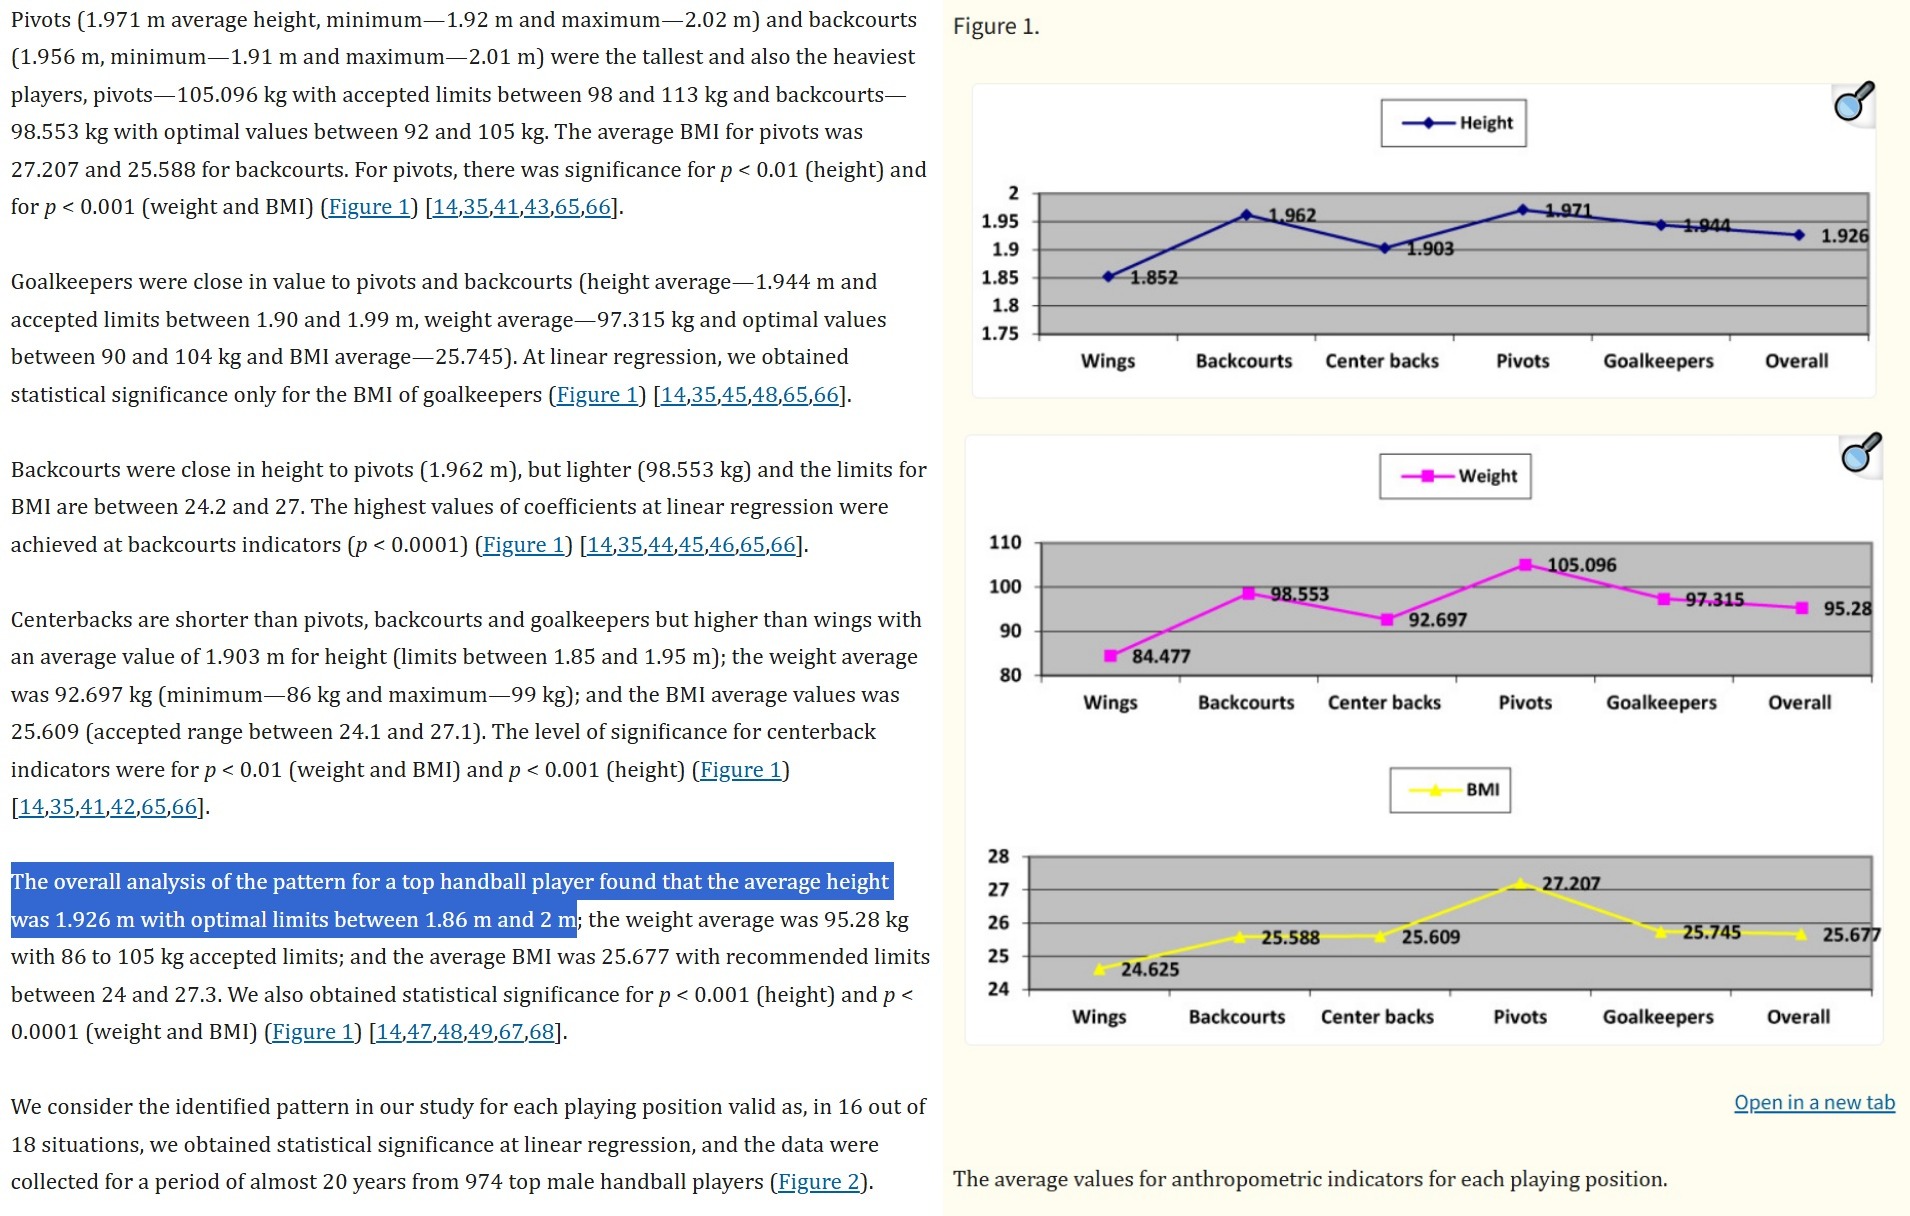Click the 105.096 data label on Weight chart
The height and width of the screenshot is (1216, 1910).
(1582, 565)
